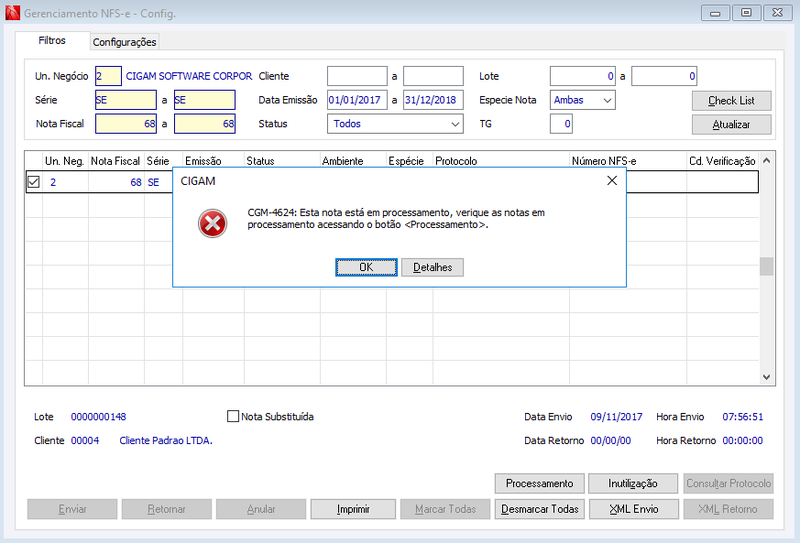The width and height of the screenshot is (800, 543).
Task: Click the Imprimir button
Action: click(353, 509)
